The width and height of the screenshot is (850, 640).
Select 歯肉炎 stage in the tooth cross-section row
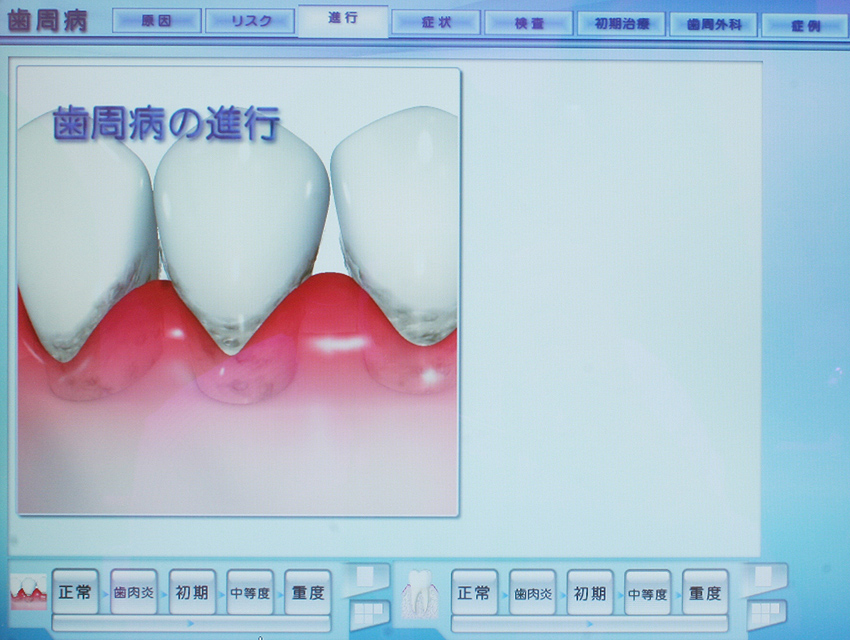pyautogui.click(x=532, y=593)
